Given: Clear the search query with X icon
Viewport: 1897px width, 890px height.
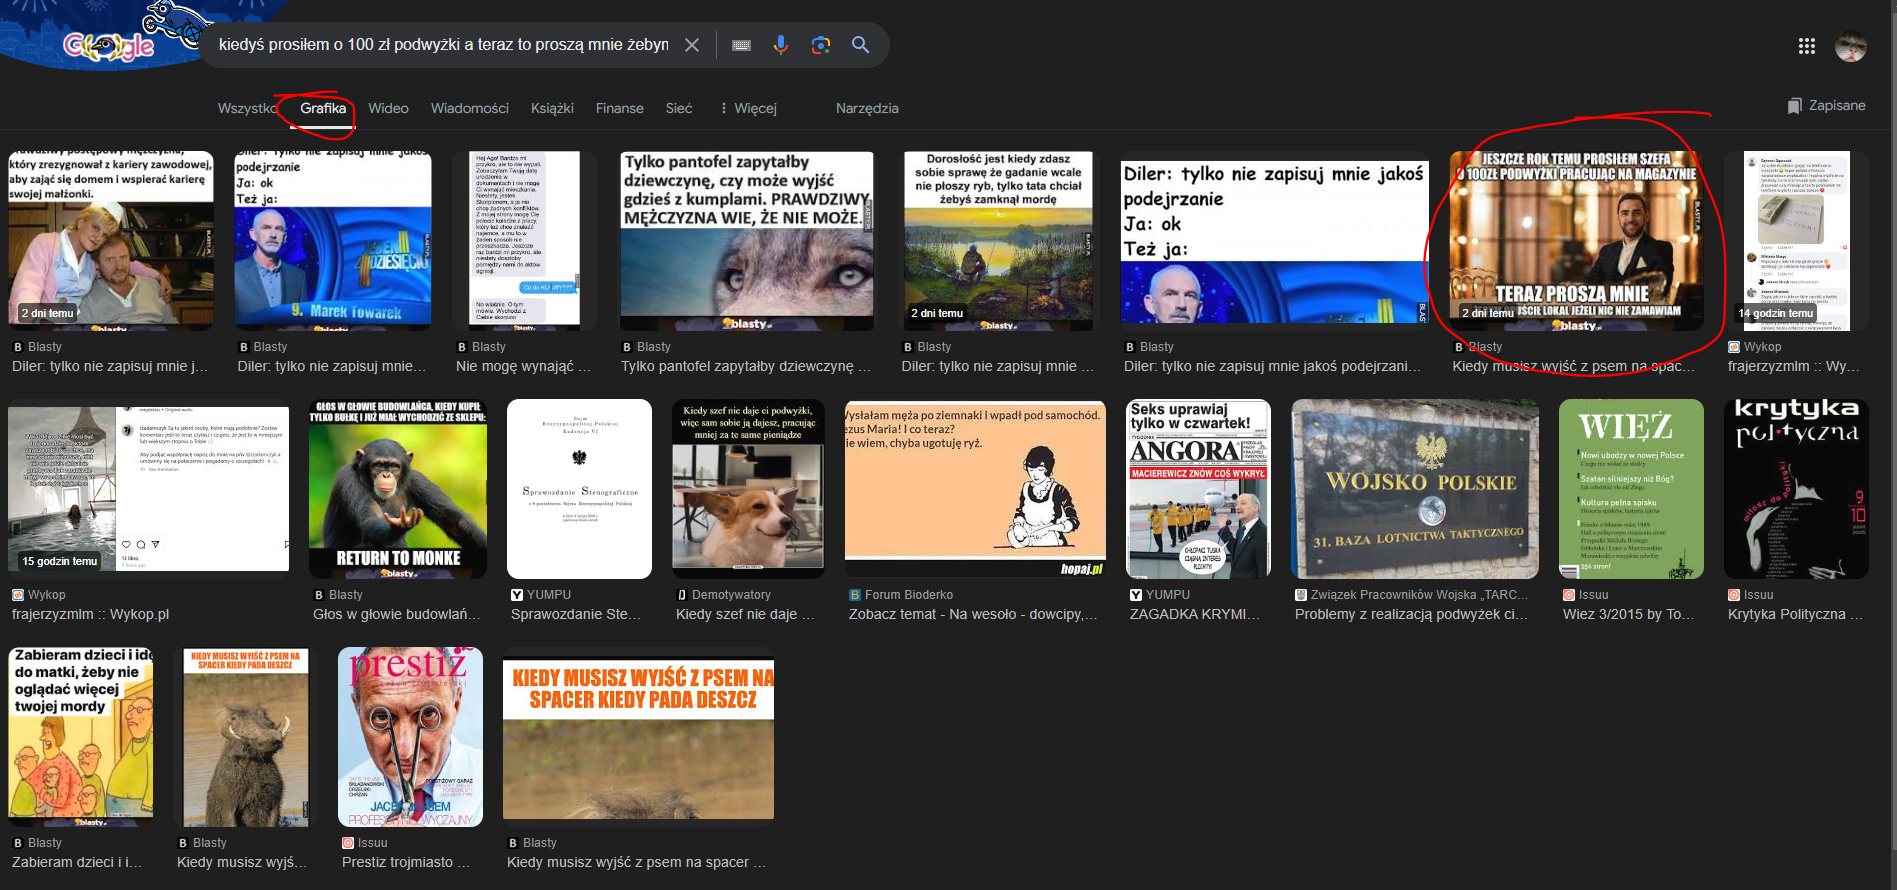Looking at the screenshot, I should click(x=692, y=45).
